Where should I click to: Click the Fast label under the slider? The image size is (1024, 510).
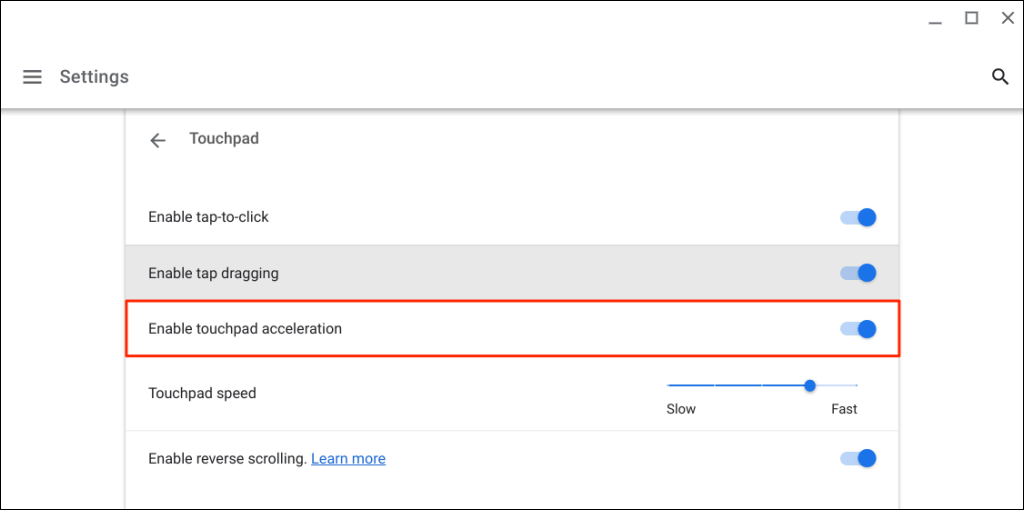844,409
